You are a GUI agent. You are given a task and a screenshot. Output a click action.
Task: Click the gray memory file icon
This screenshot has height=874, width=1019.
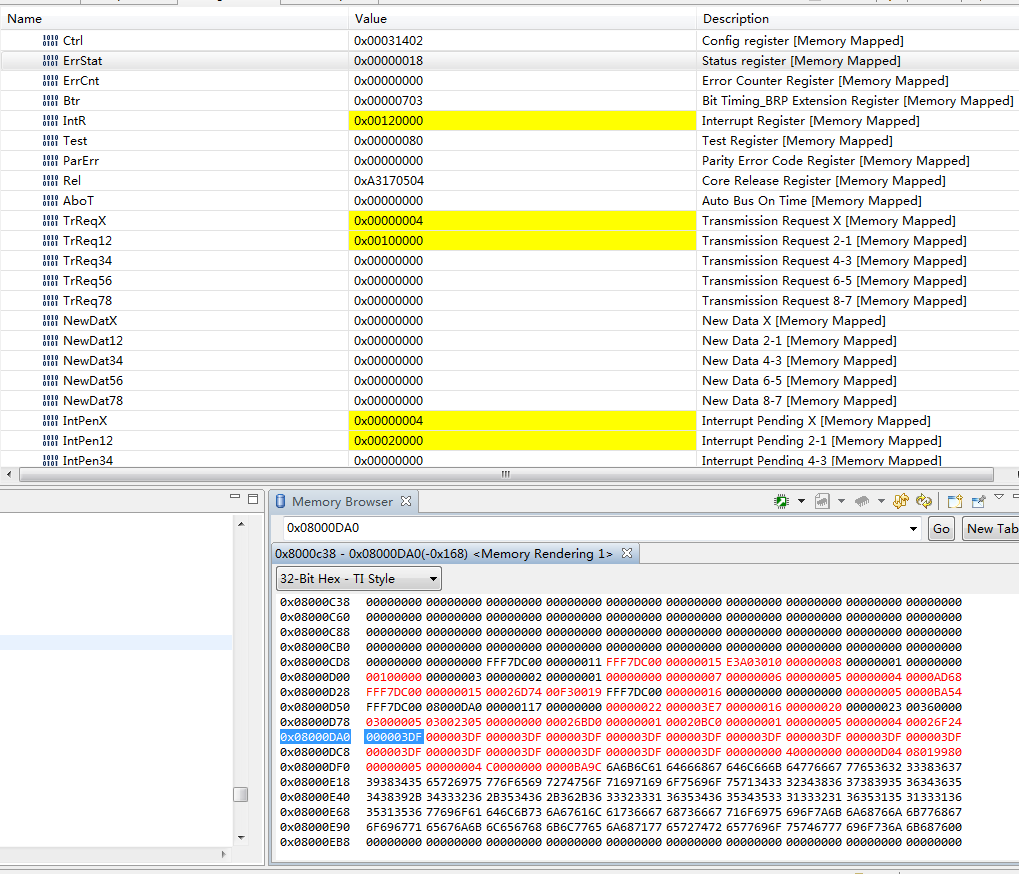tap(822, 501)
